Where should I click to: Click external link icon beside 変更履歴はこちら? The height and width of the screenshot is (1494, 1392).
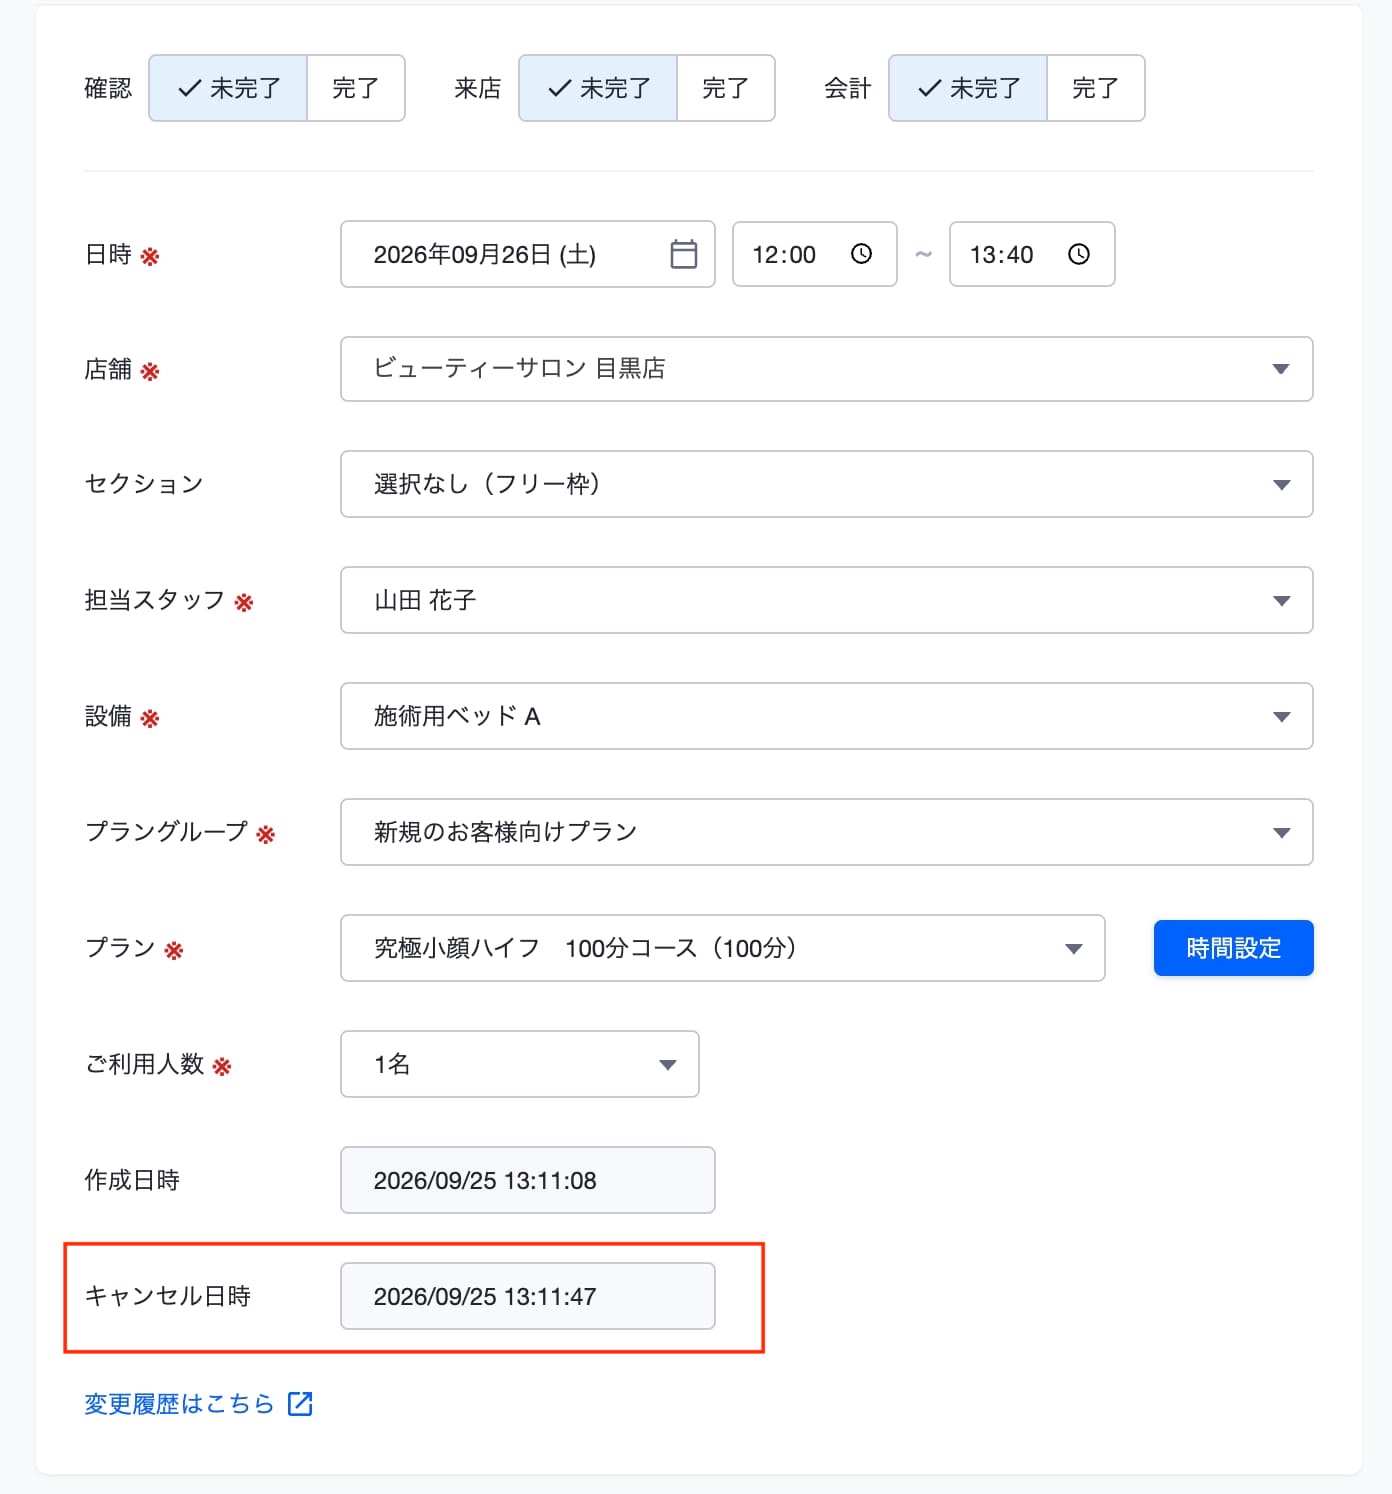point(300,1404)
